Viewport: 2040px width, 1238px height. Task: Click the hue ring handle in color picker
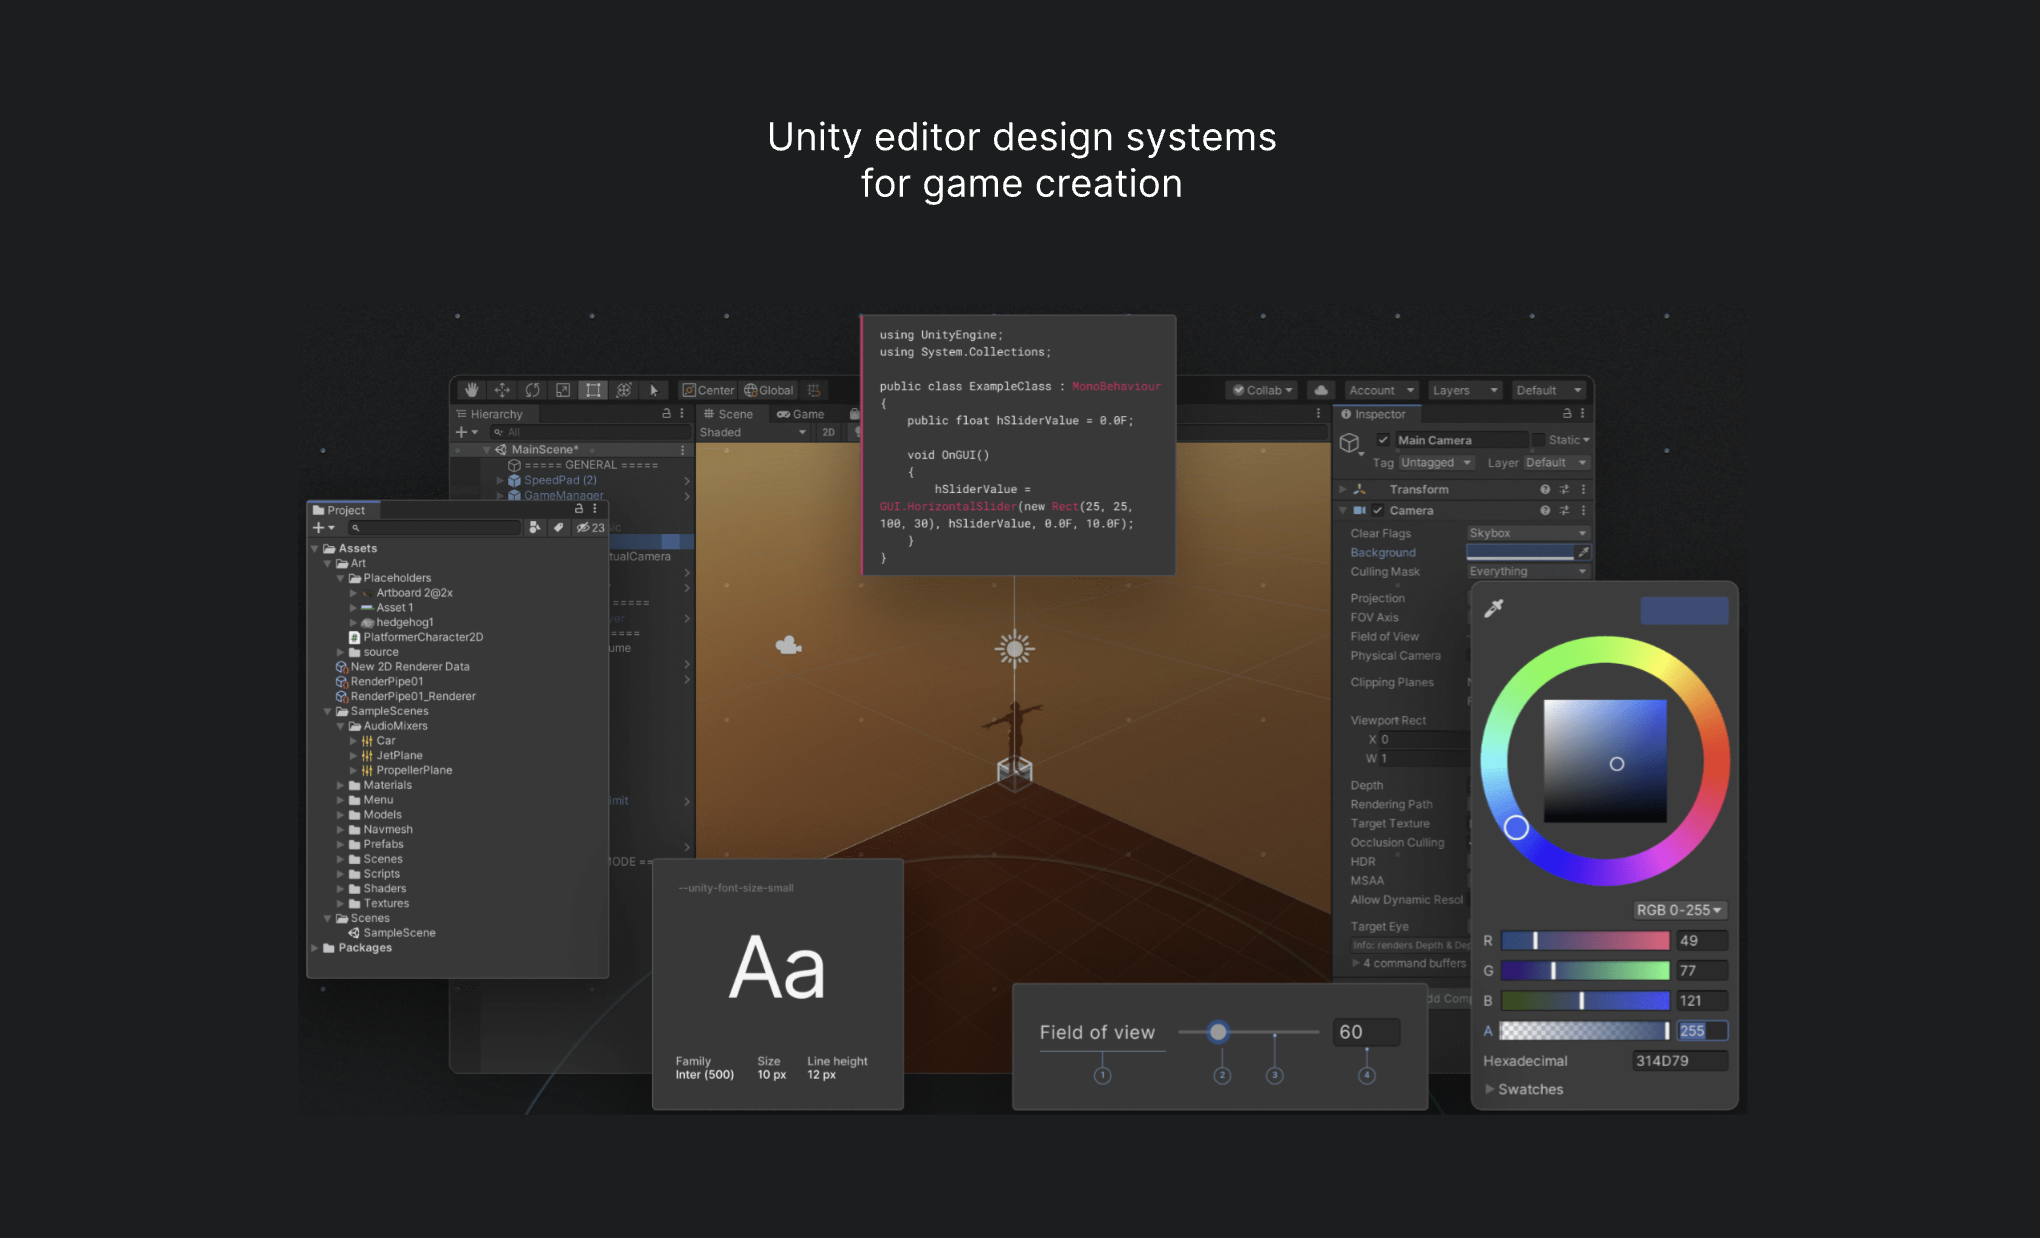(1516, 827)
